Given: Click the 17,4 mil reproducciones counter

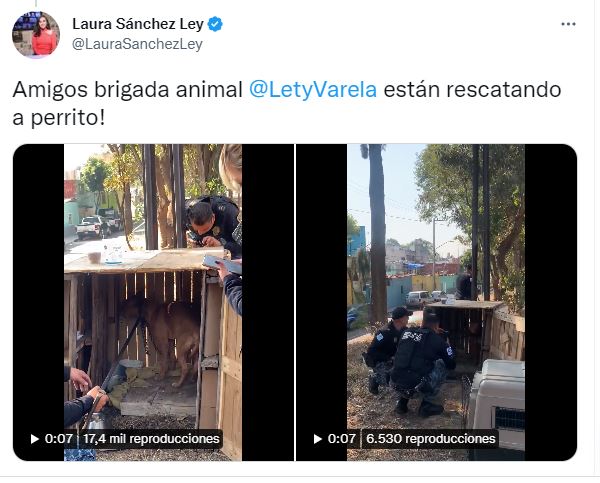Looking at the screenshot, I should coord(151,439).
